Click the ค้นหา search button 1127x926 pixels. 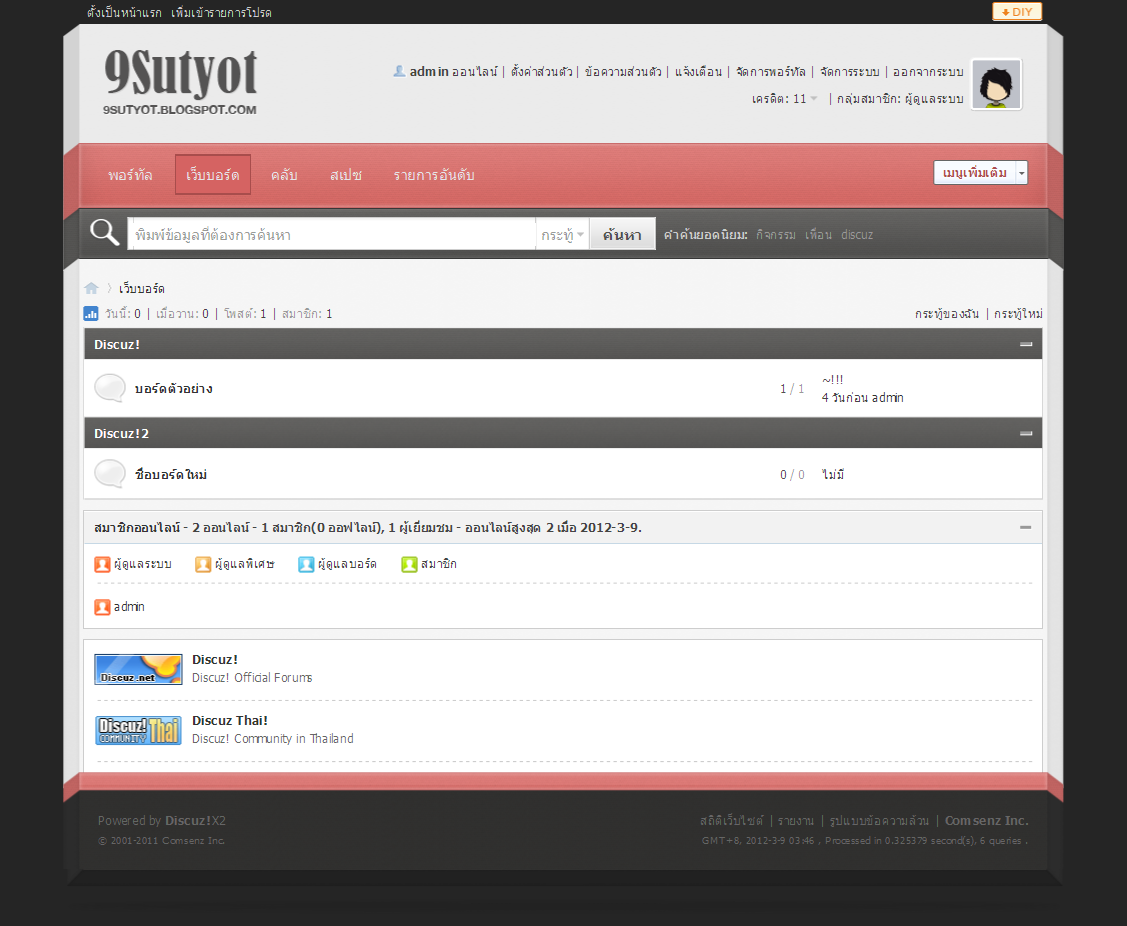coord(622,234)
